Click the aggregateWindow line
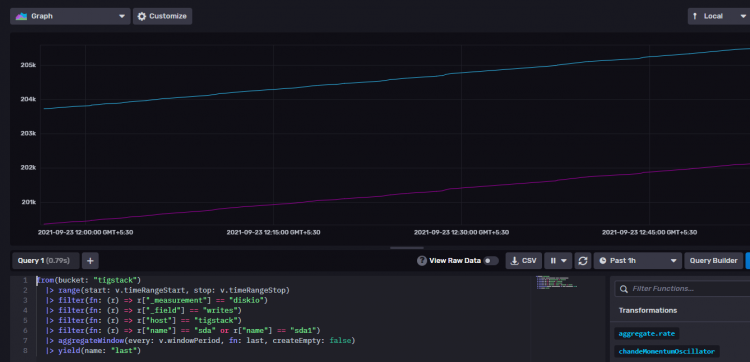 click(x=201, y=340)
